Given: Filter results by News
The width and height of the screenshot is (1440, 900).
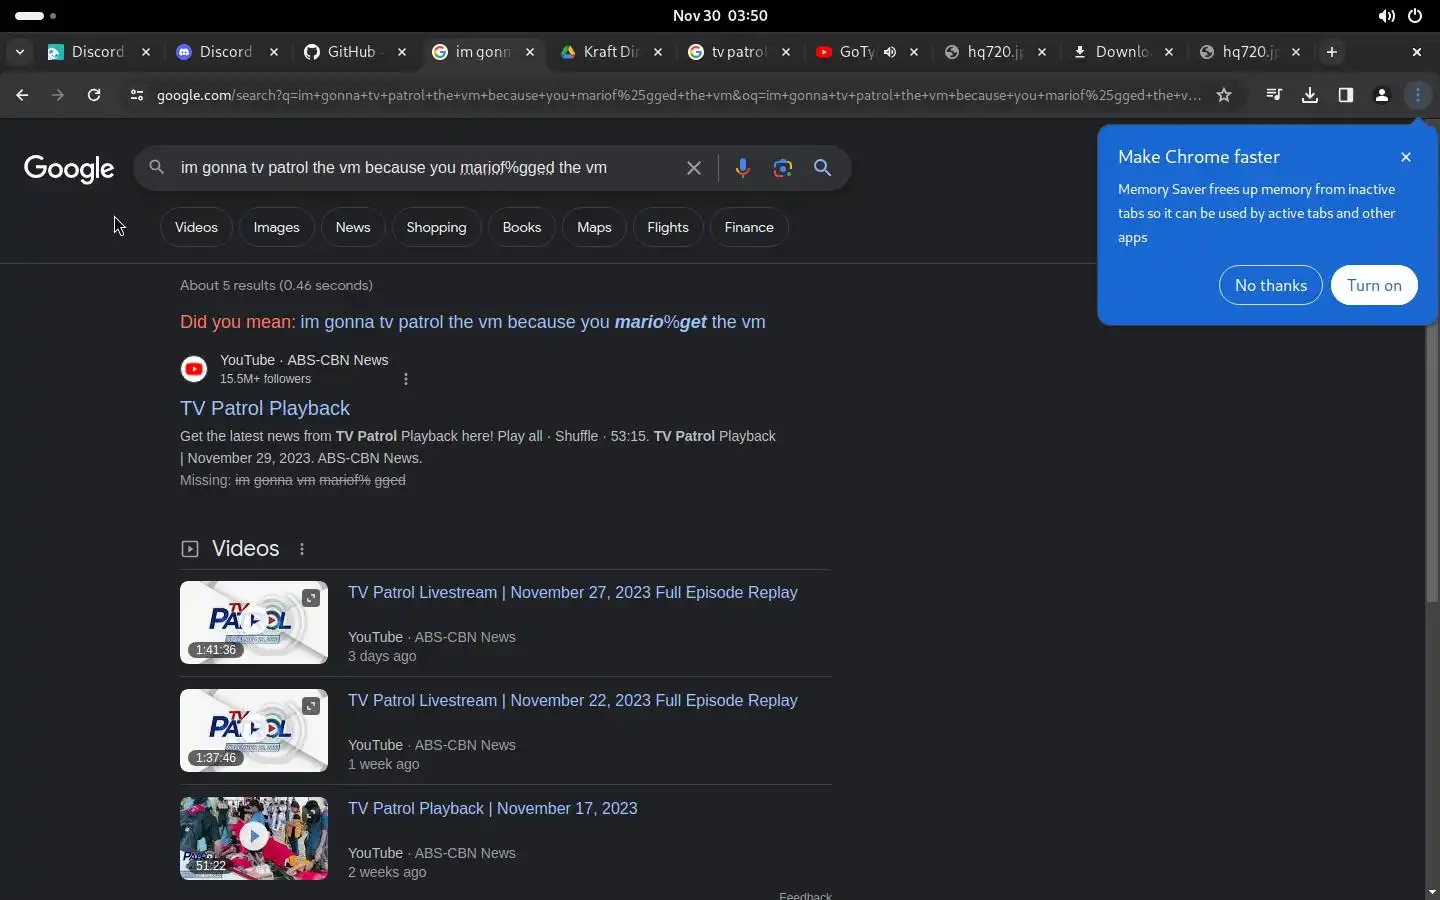Looking at the screenshot, I should (x=353, y=227).
